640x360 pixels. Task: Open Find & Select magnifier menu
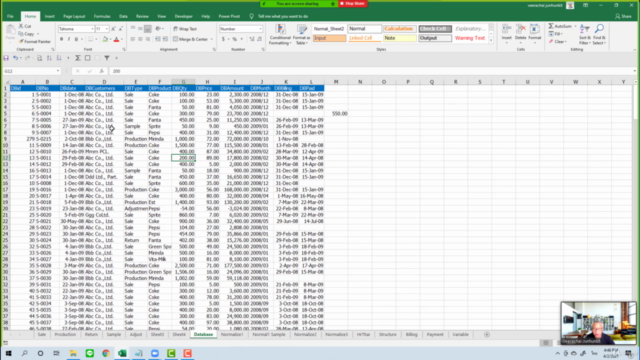click(x=599, y=34)
